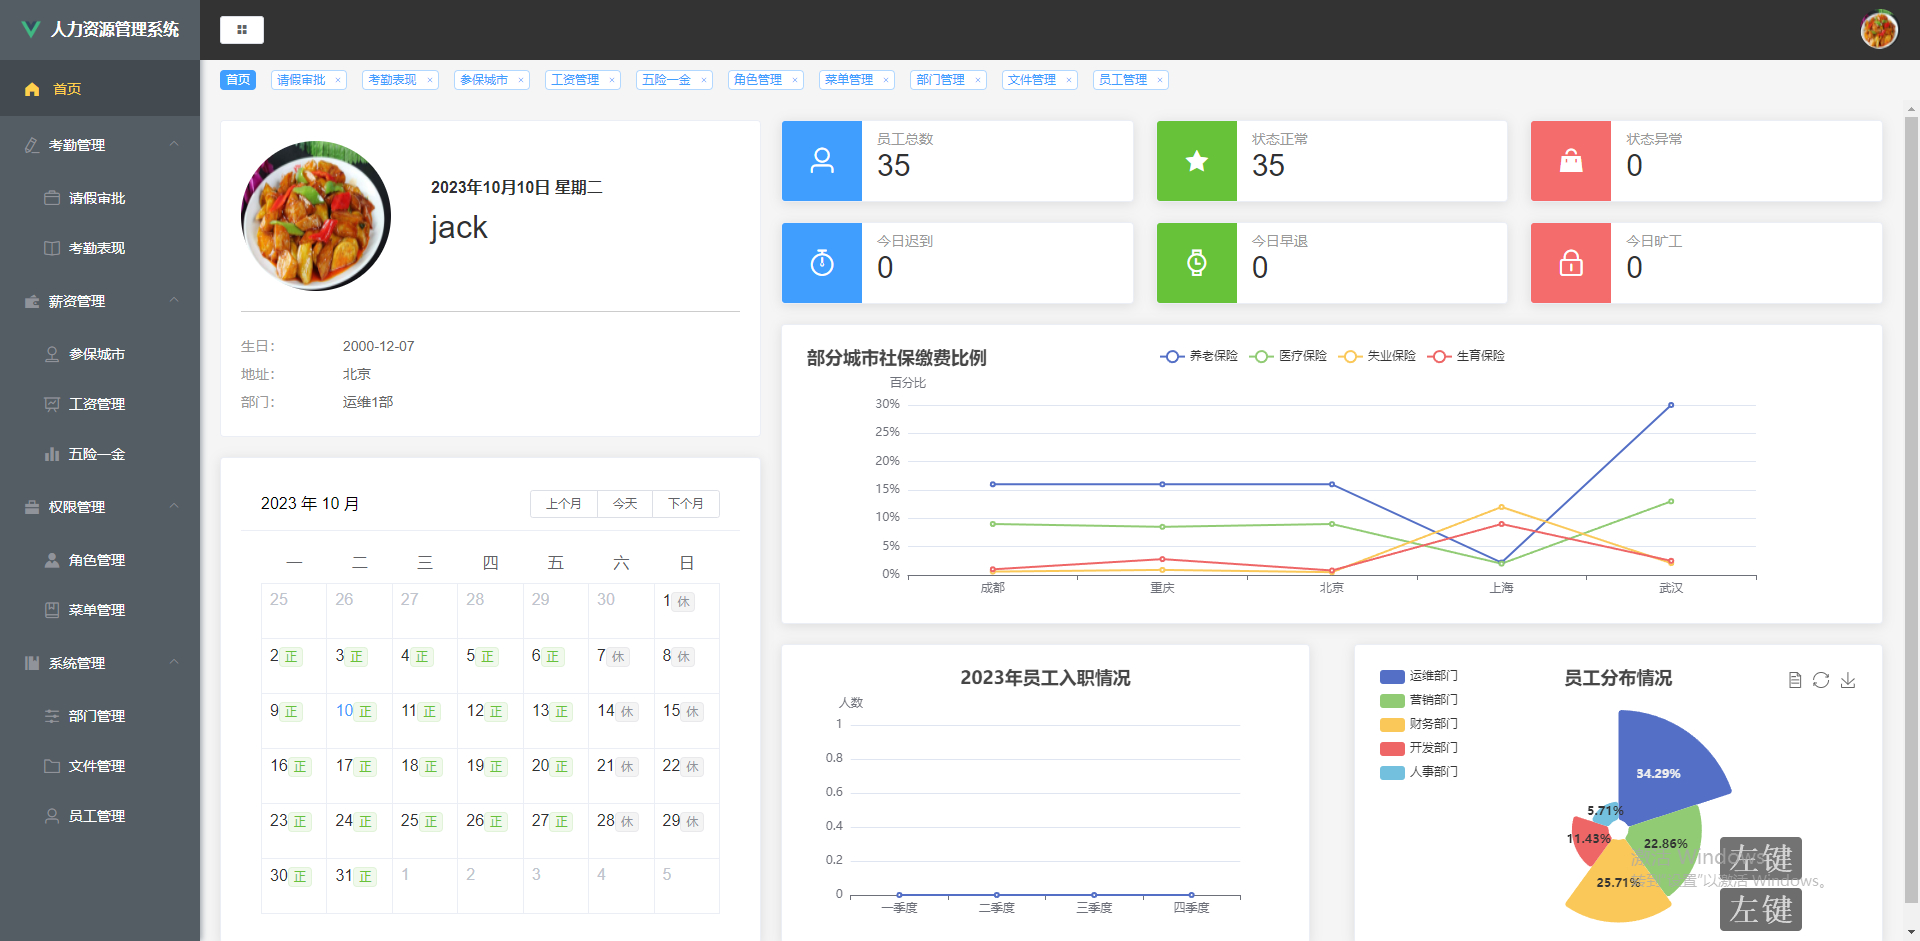Select the 考勤表现 sidebar icon
The height and width of the screenshot is (941, 1920).
51,247
